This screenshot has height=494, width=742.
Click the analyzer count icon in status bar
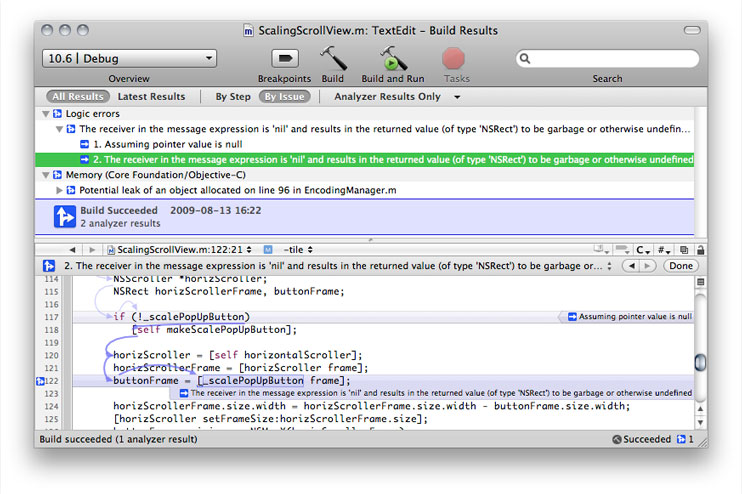[685, 439]
